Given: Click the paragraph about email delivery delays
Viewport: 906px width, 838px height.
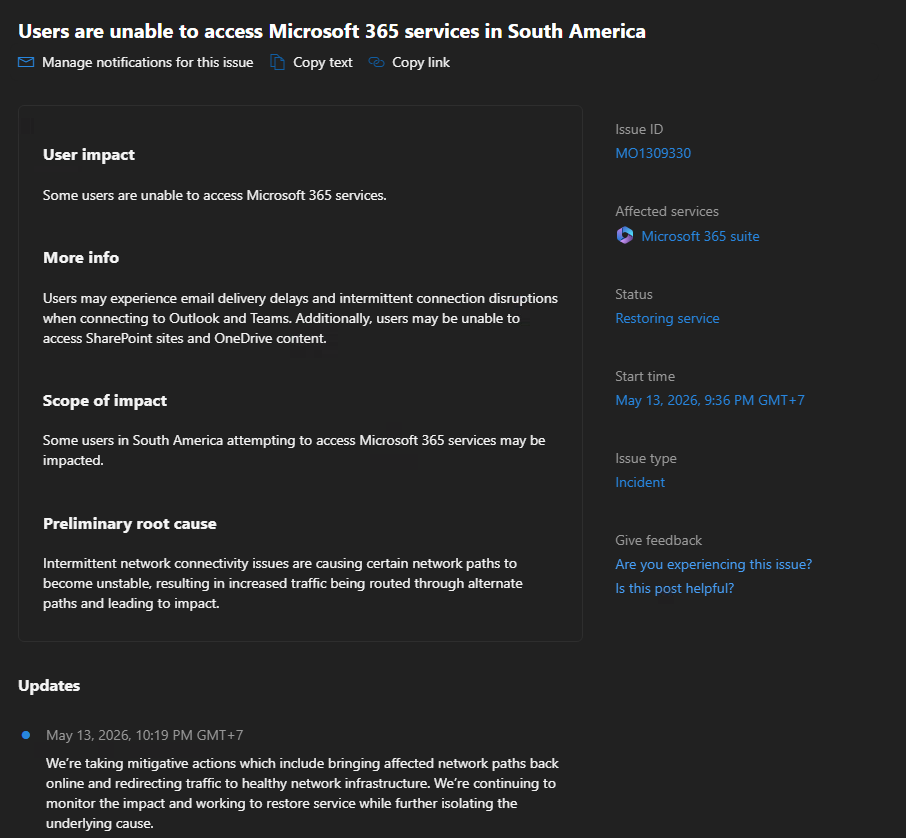Looking at the screenshot, I should click(x=300, y=318).
